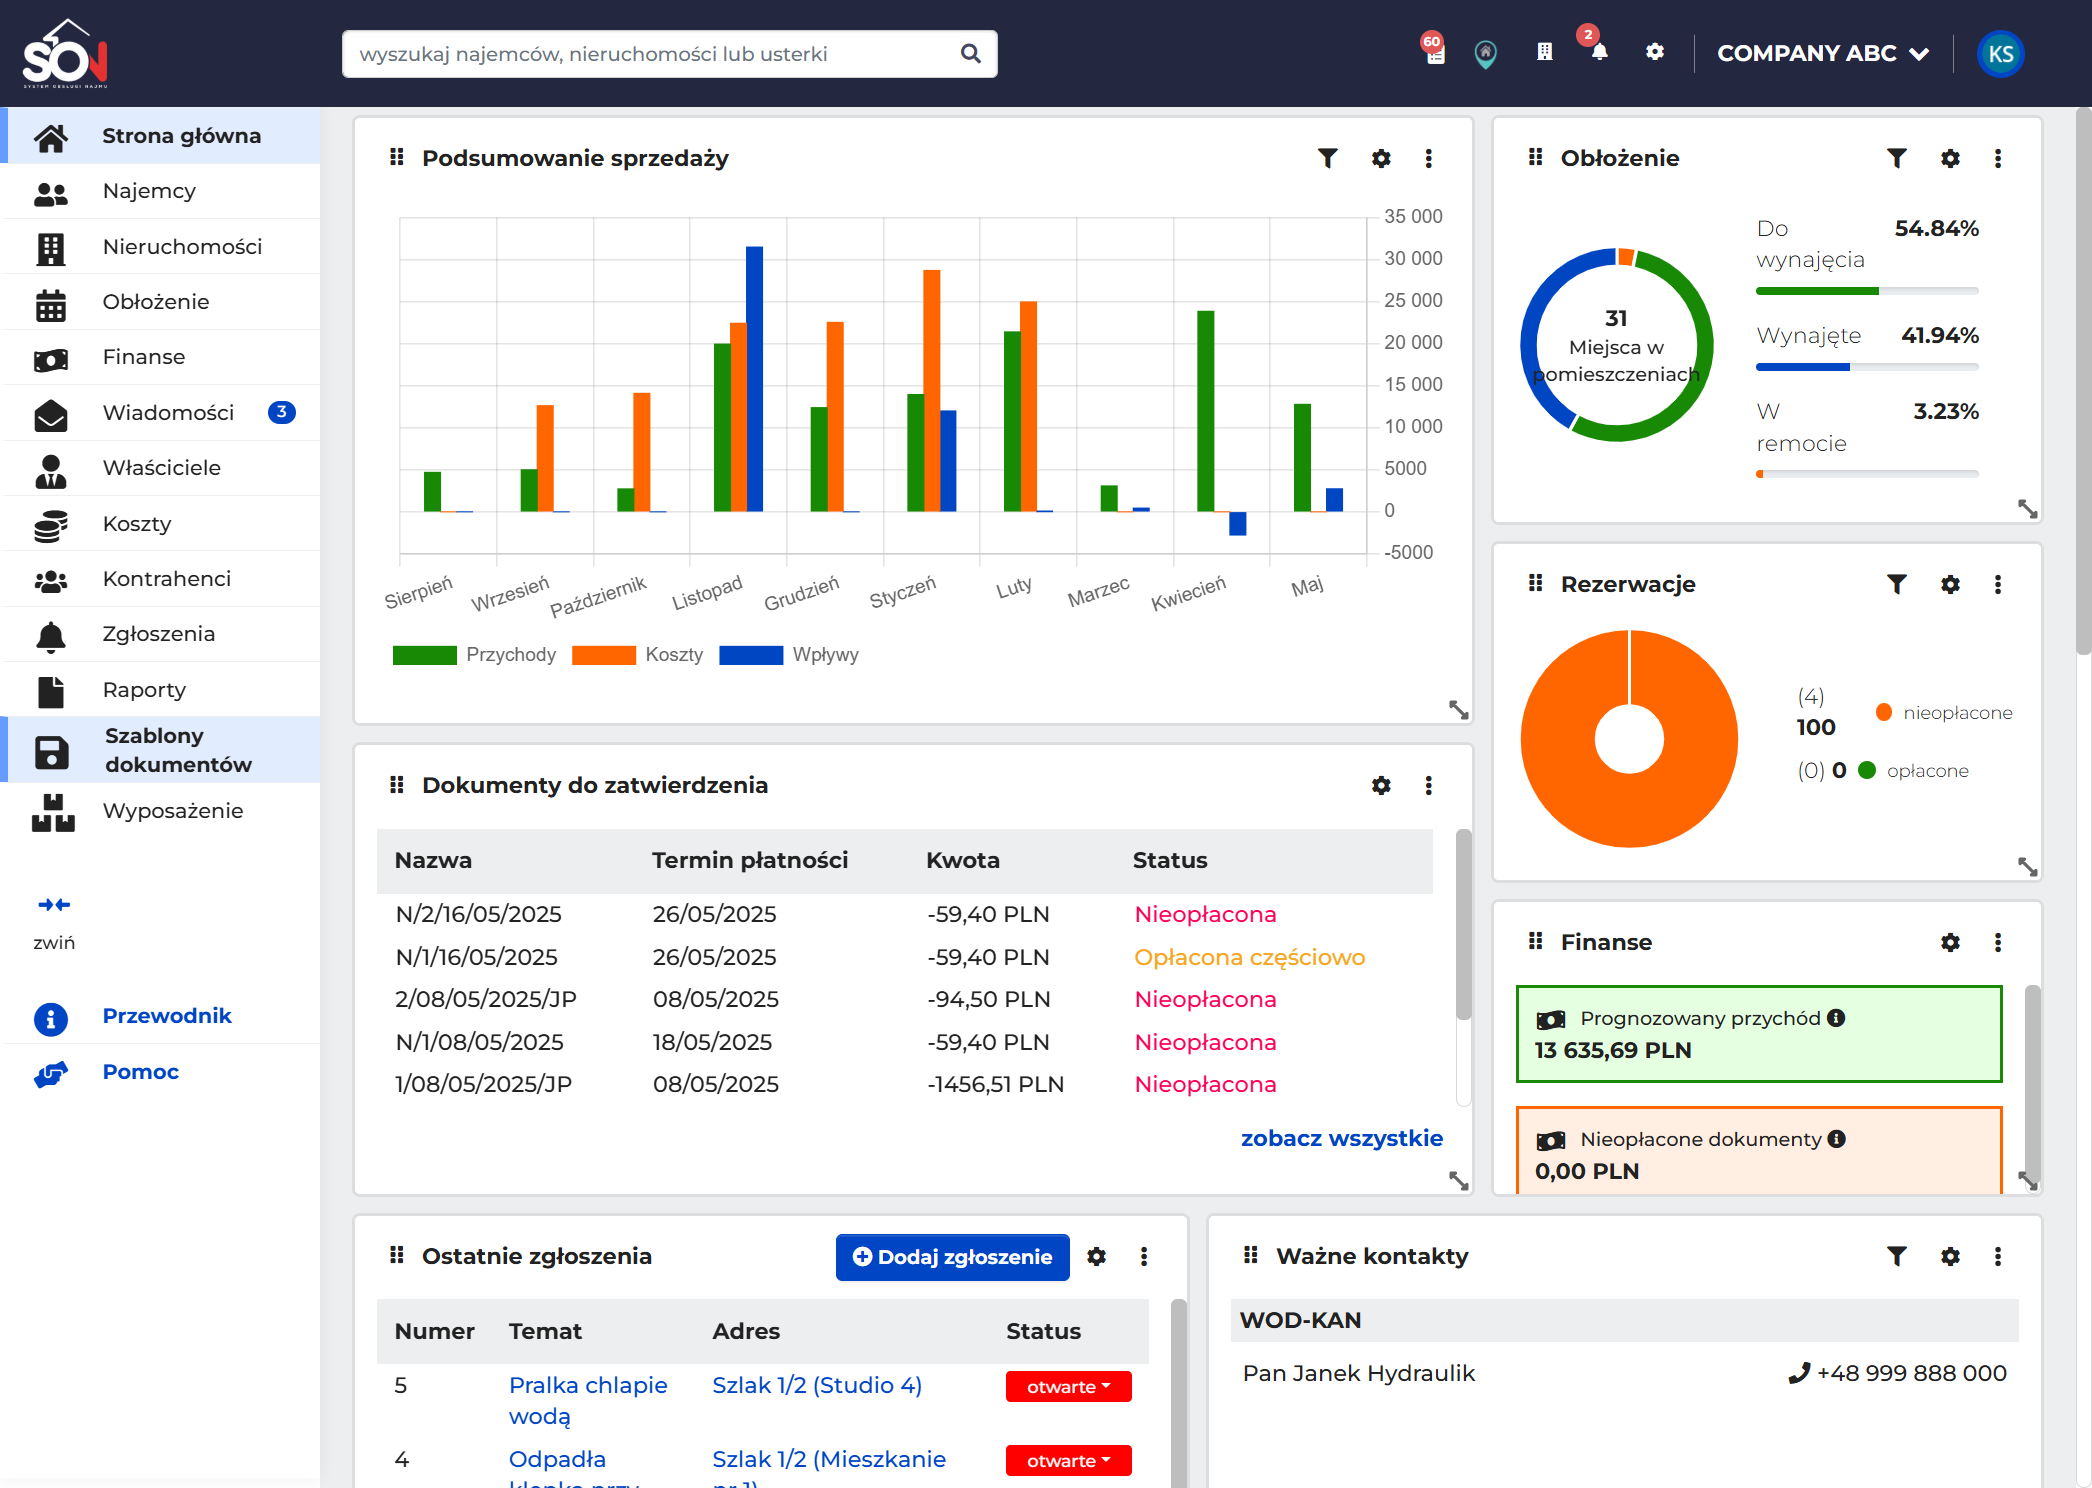Click the zwiń collapse sidebar arrows

pos(54,905)
